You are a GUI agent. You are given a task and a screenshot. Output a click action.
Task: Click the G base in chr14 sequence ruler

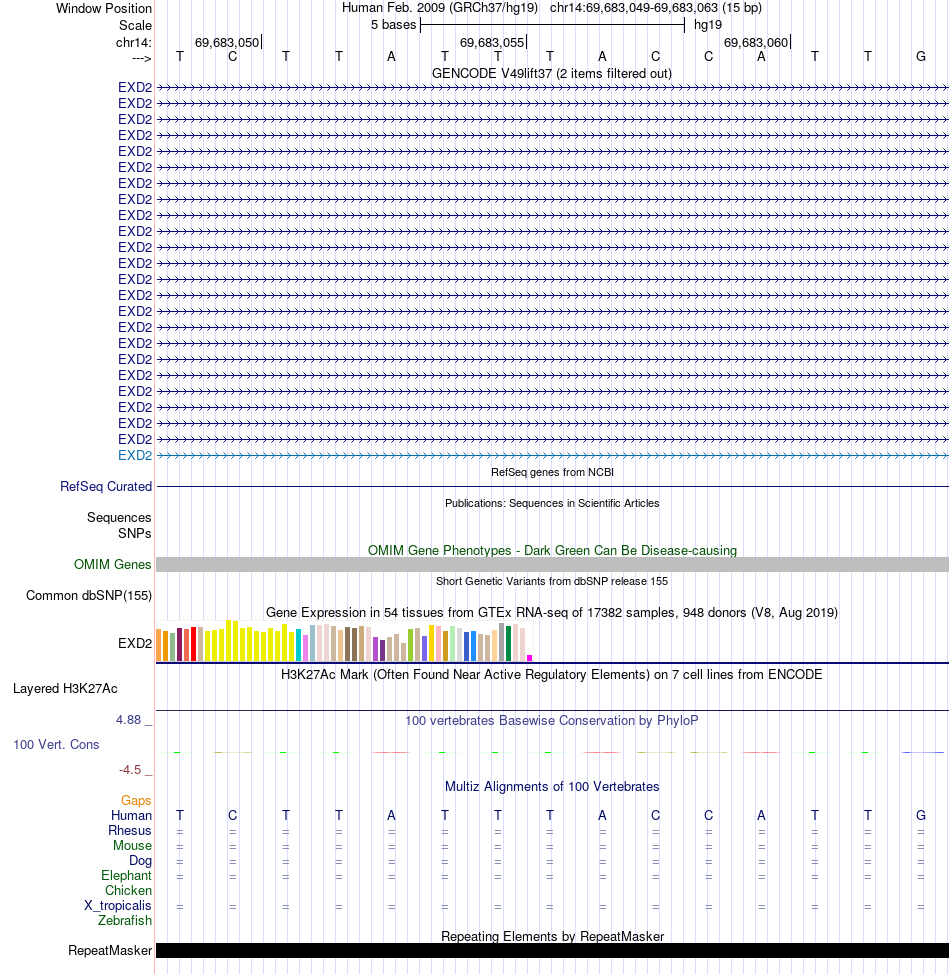click(x=921, y=57)
